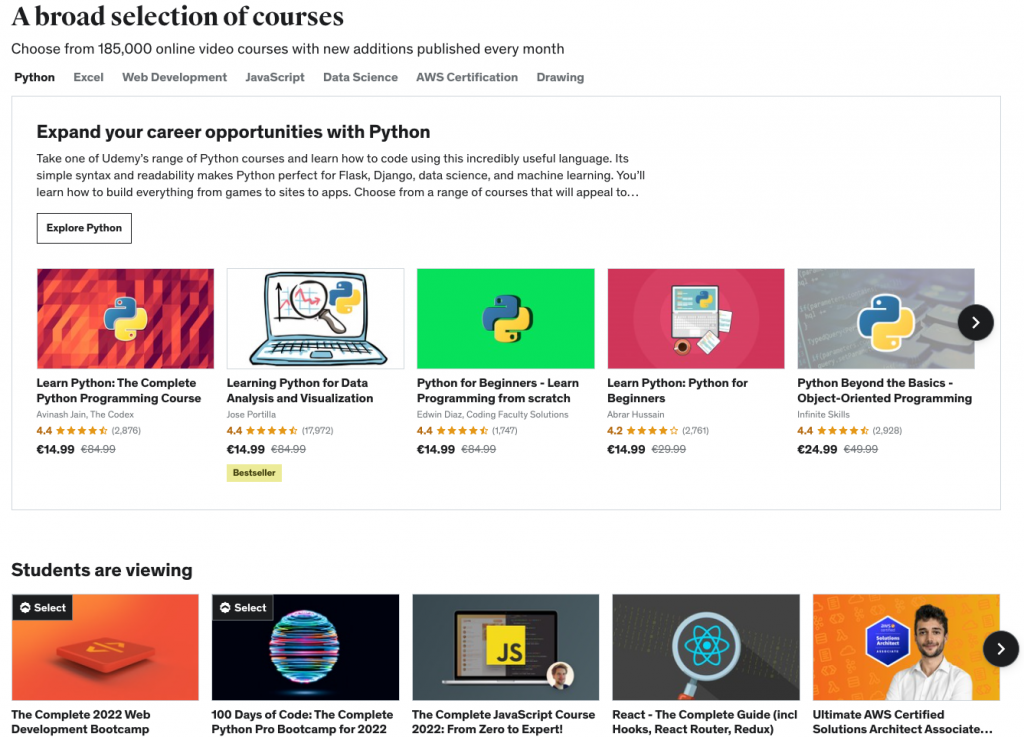
Task: Click the keyboard background Python Beyond Basics thumbnail
Action: click(x=886, y=319)
